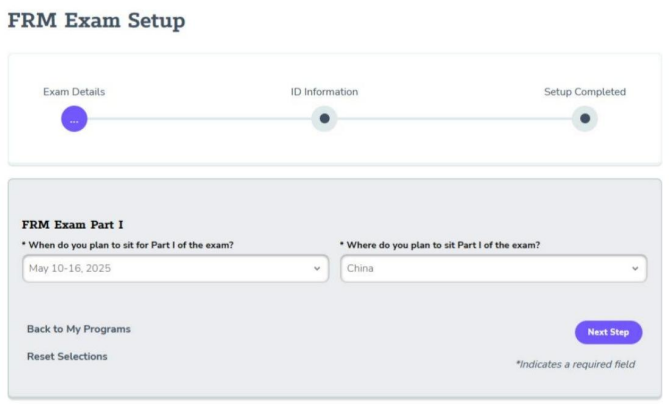This screenshot has height=405, width=669.
Task: Select the ID Information step label
Action: tap(324, 92)
